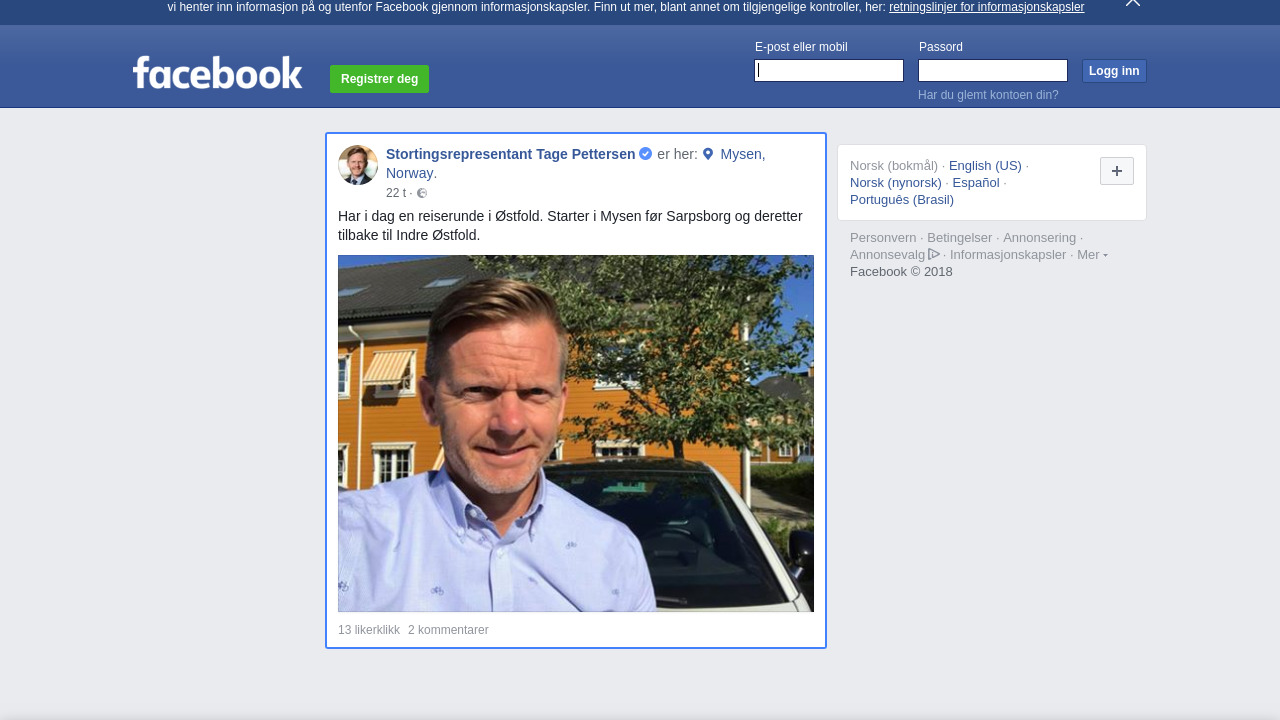Open retningslinjer for informasjonskapsler link
The width and height of the screenshot is (1280, 720).
coord(986,7)
